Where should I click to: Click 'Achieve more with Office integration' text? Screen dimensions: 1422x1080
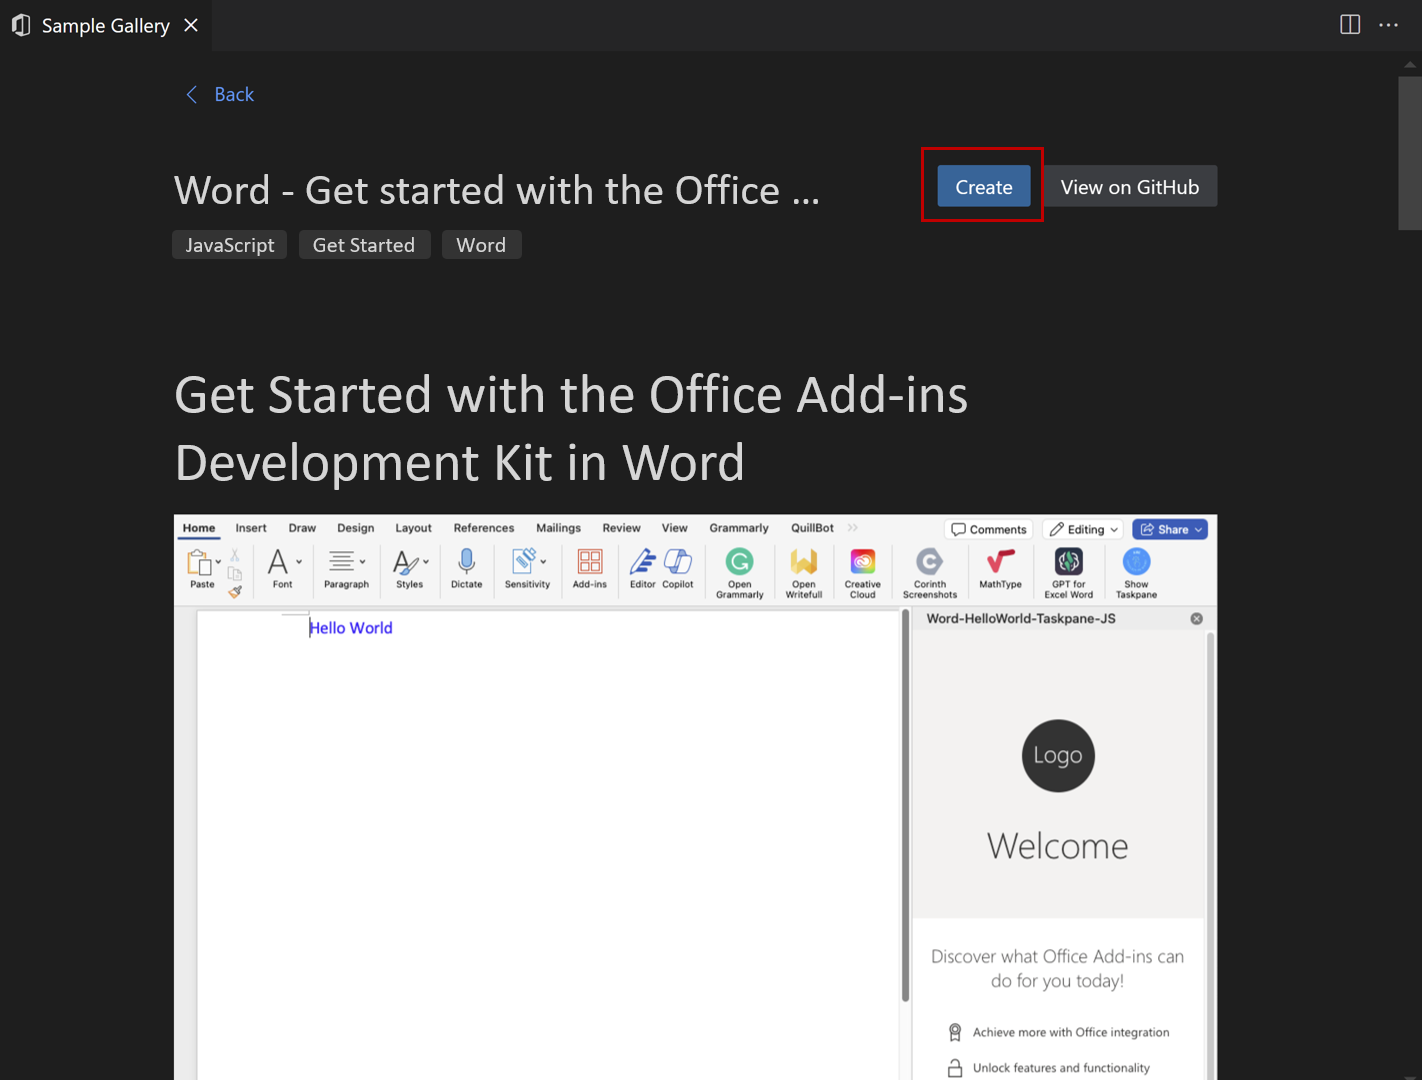click(1071, 1032)
